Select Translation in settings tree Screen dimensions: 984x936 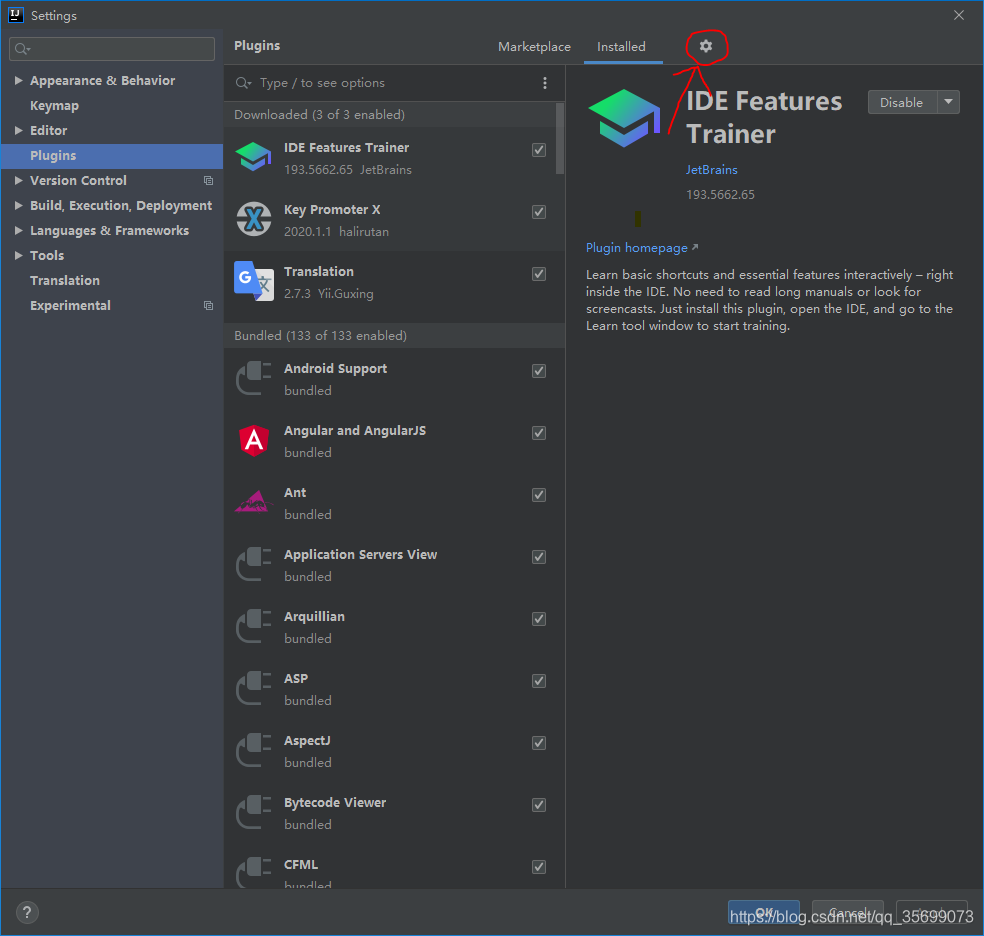pos(65,280)
